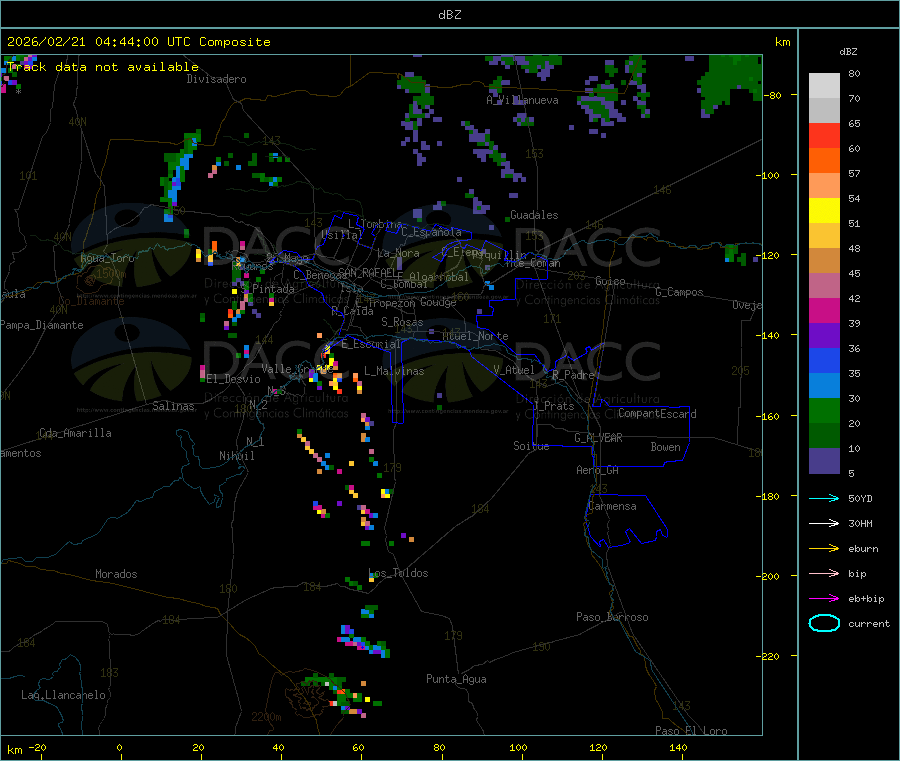900x761 pixels.
Task: Click the 39 dBZ magenta color swatch
Action: [824, 310]
